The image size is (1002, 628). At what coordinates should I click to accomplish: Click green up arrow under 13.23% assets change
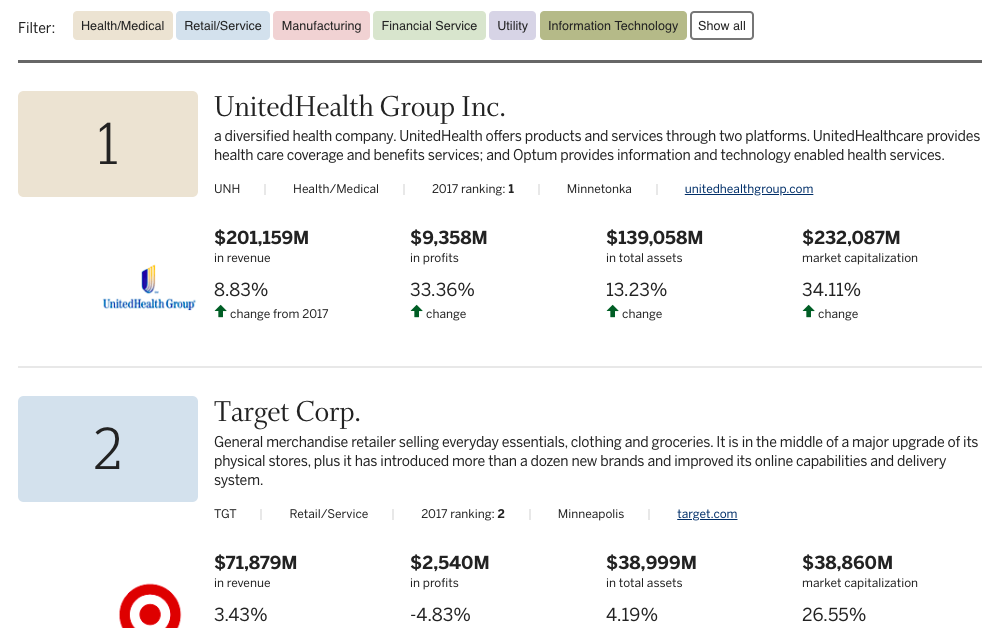pos(613,312)
